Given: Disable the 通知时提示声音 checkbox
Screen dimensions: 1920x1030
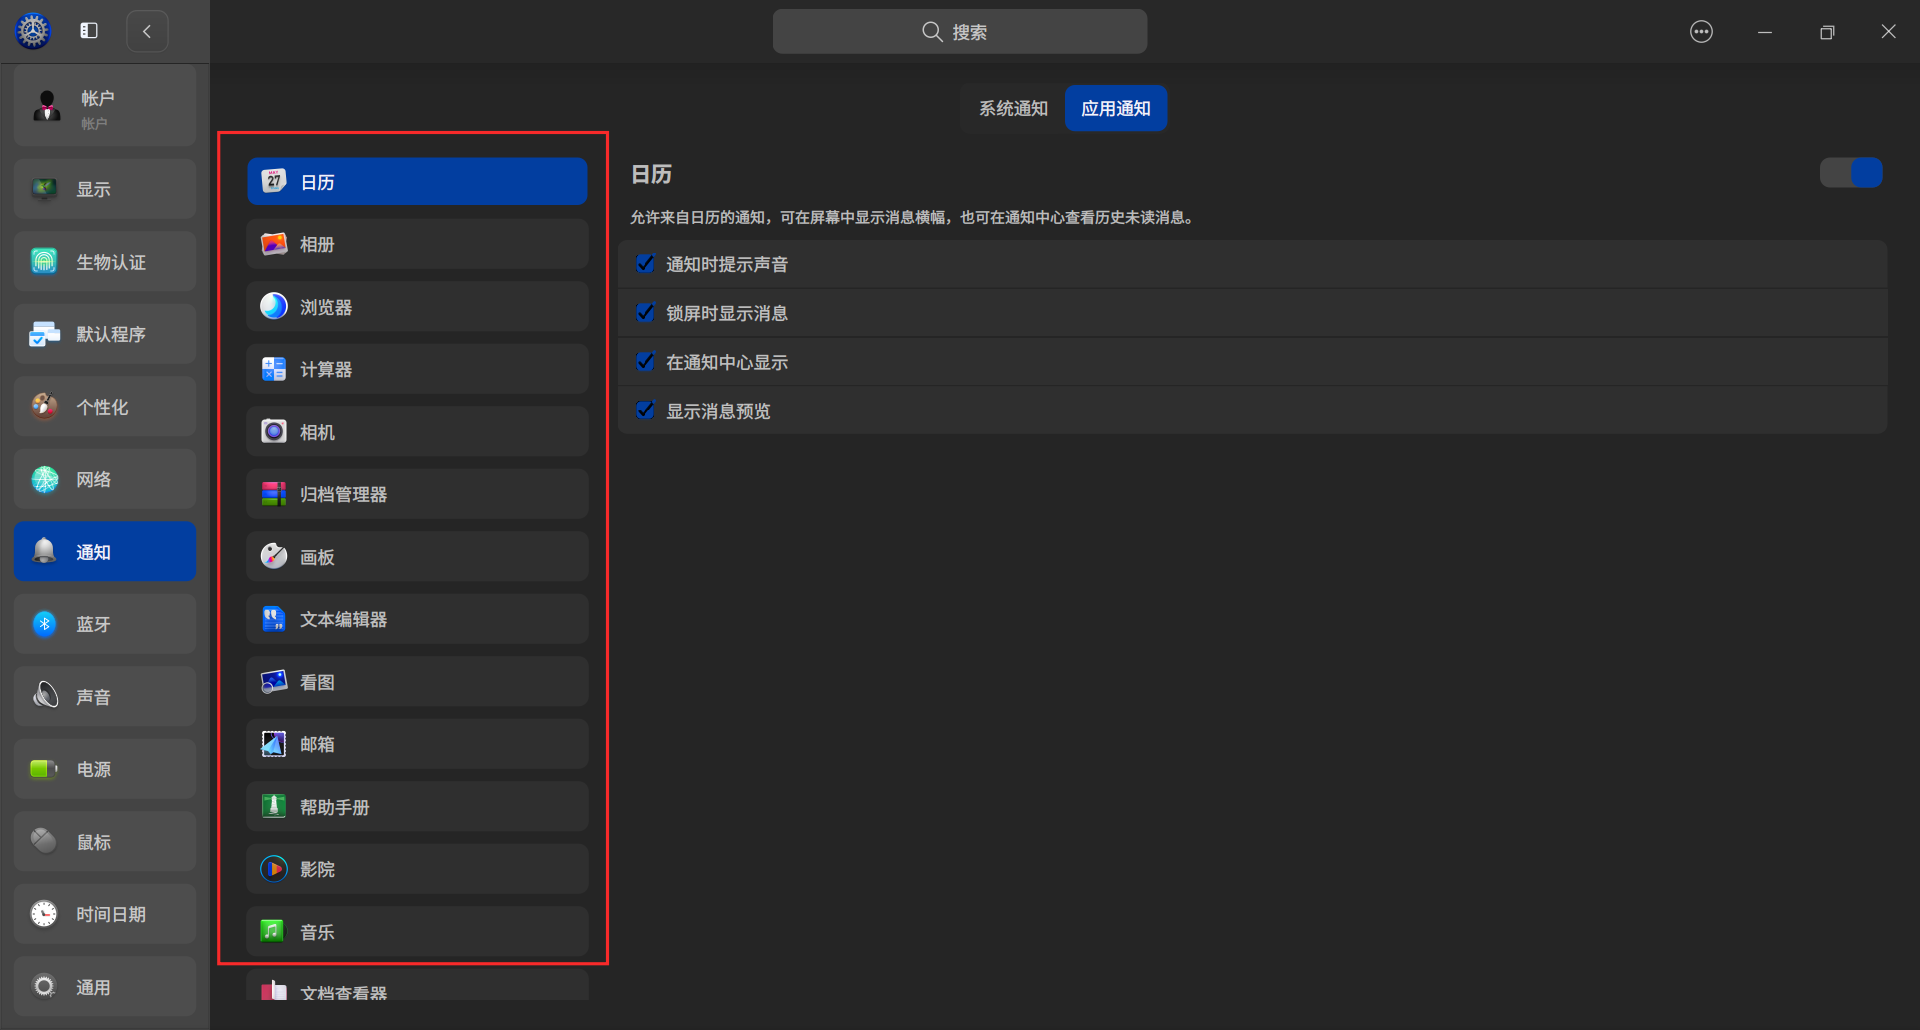Looking at the screenshot, I should (x=645, y=263).
